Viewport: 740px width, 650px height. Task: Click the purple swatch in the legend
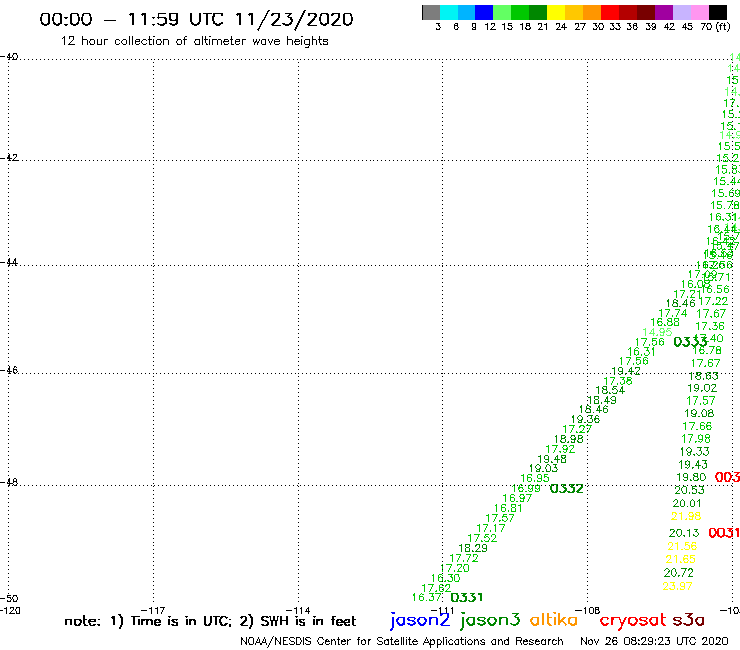[x=664, y=12]
